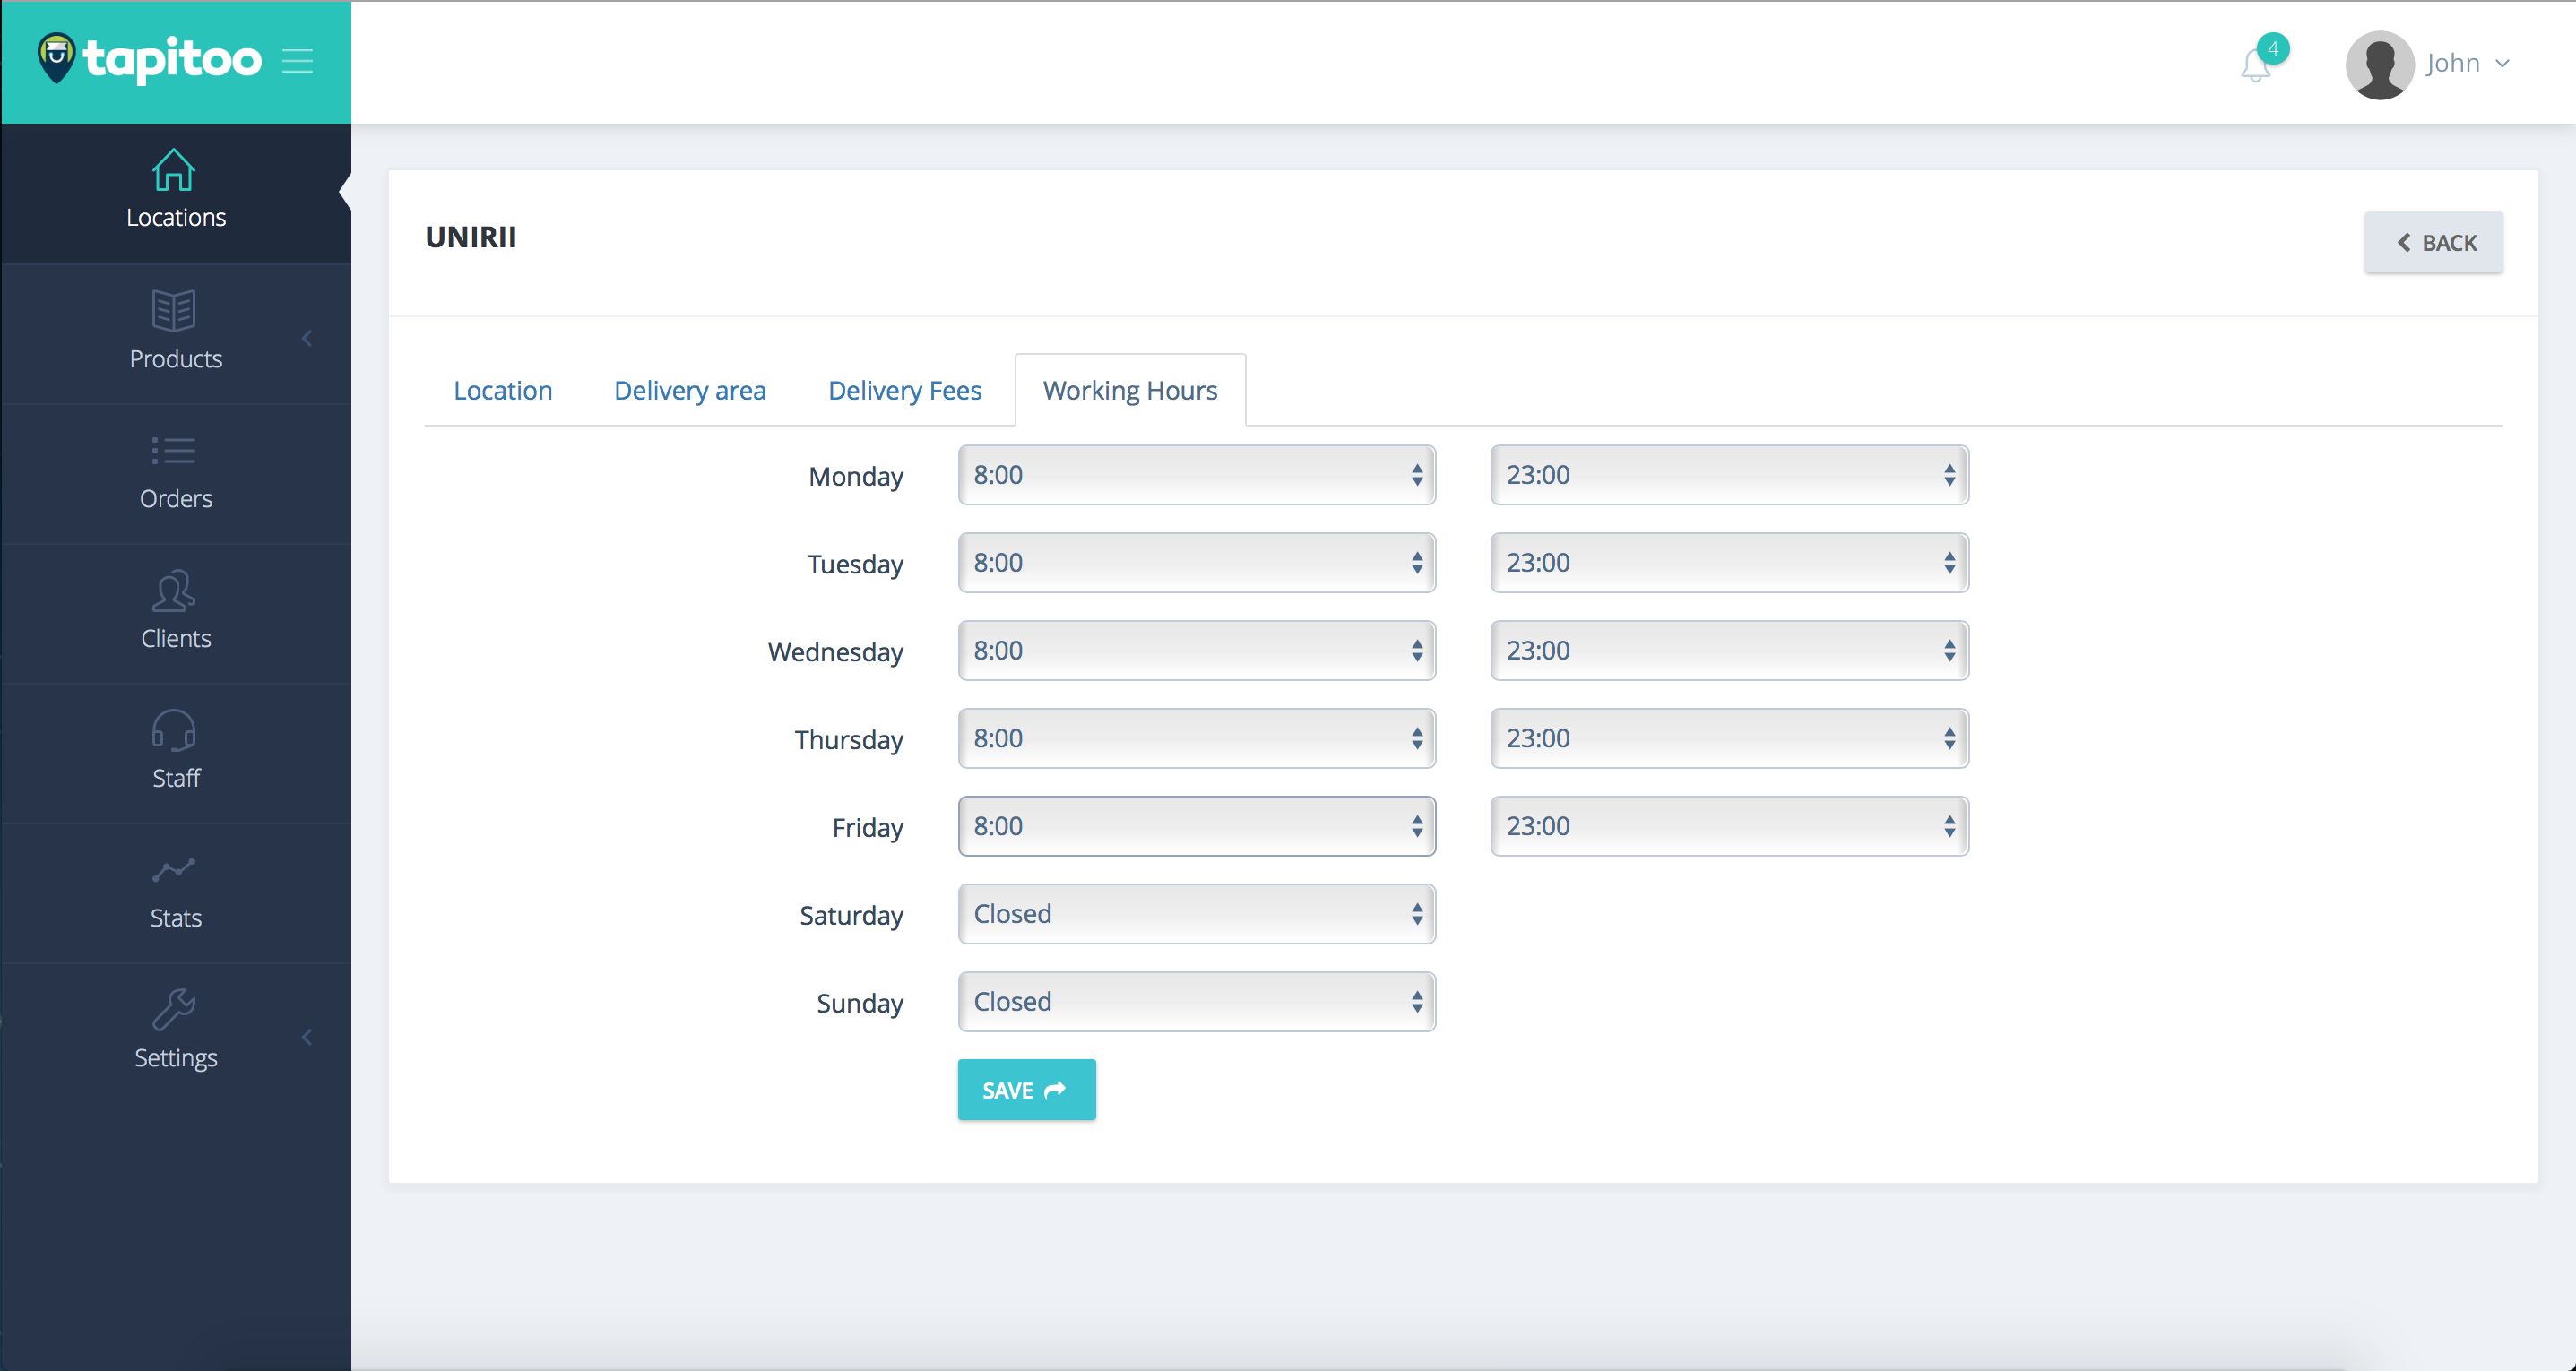The image size is (2576, 1371).
Task: Click the tapitoo logo
Action: click(150, 59)
